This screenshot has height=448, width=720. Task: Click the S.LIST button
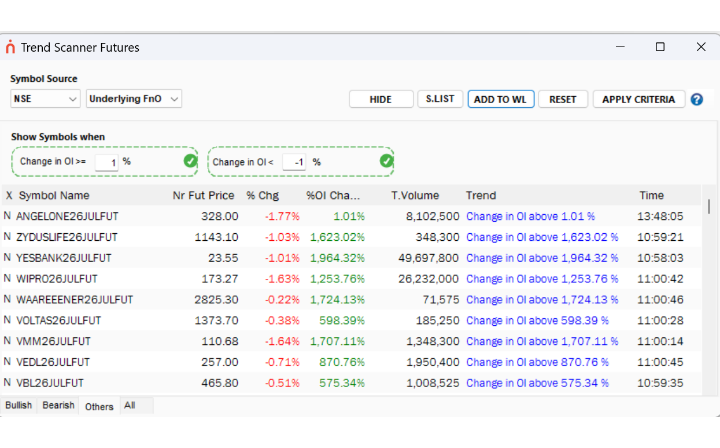440,99
